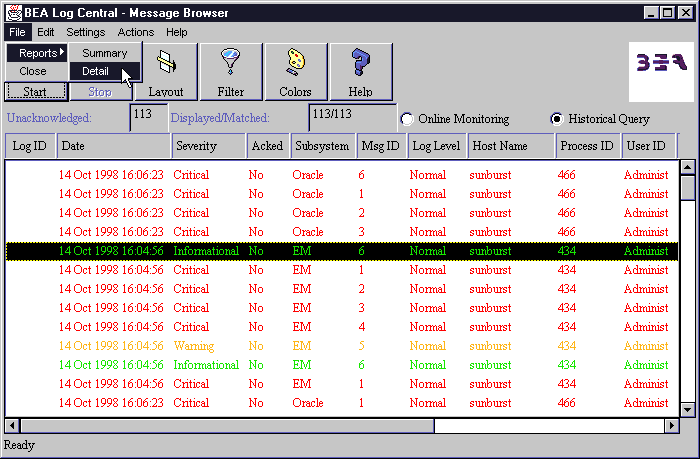Viewport: 700px width, 459px height.
Task: Expand the Reports submenu
Action: point(38,53)
